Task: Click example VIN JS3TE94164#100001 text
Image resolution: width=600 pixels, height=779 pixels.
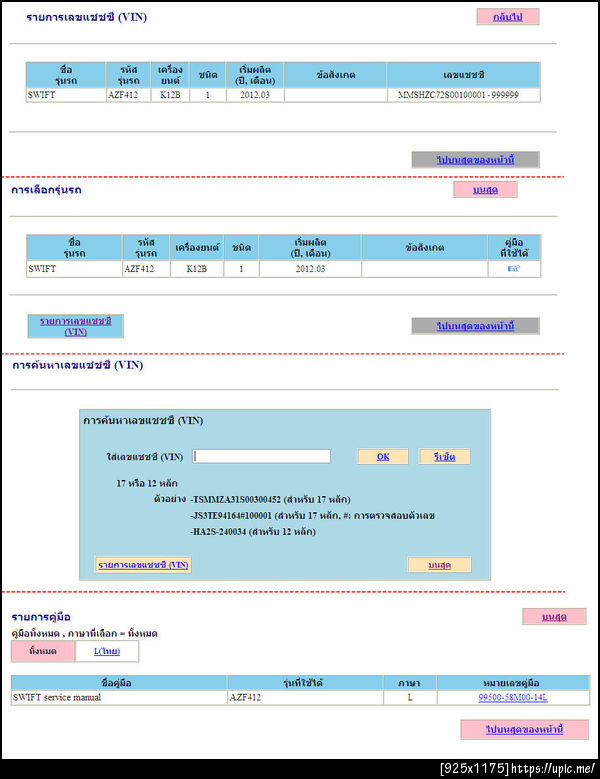Action: tap(232, 516)
